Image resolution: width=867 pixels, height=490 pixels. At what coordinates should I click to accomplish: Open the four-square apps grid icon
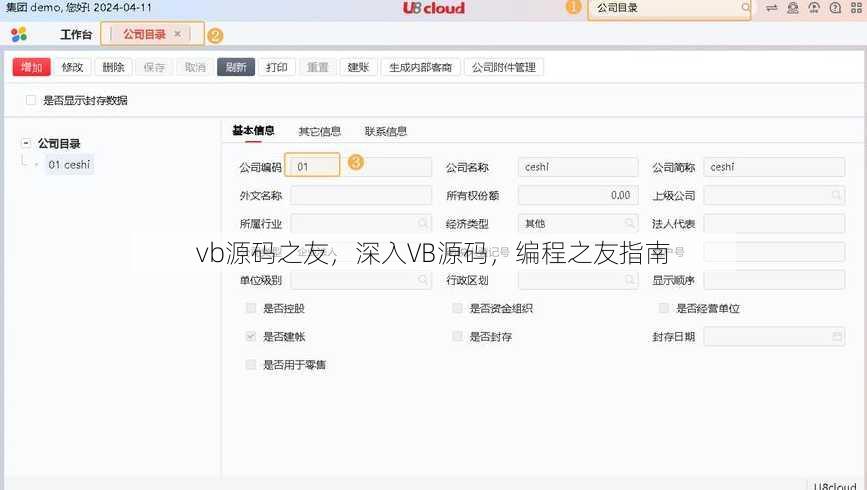(x=856, y=8)
